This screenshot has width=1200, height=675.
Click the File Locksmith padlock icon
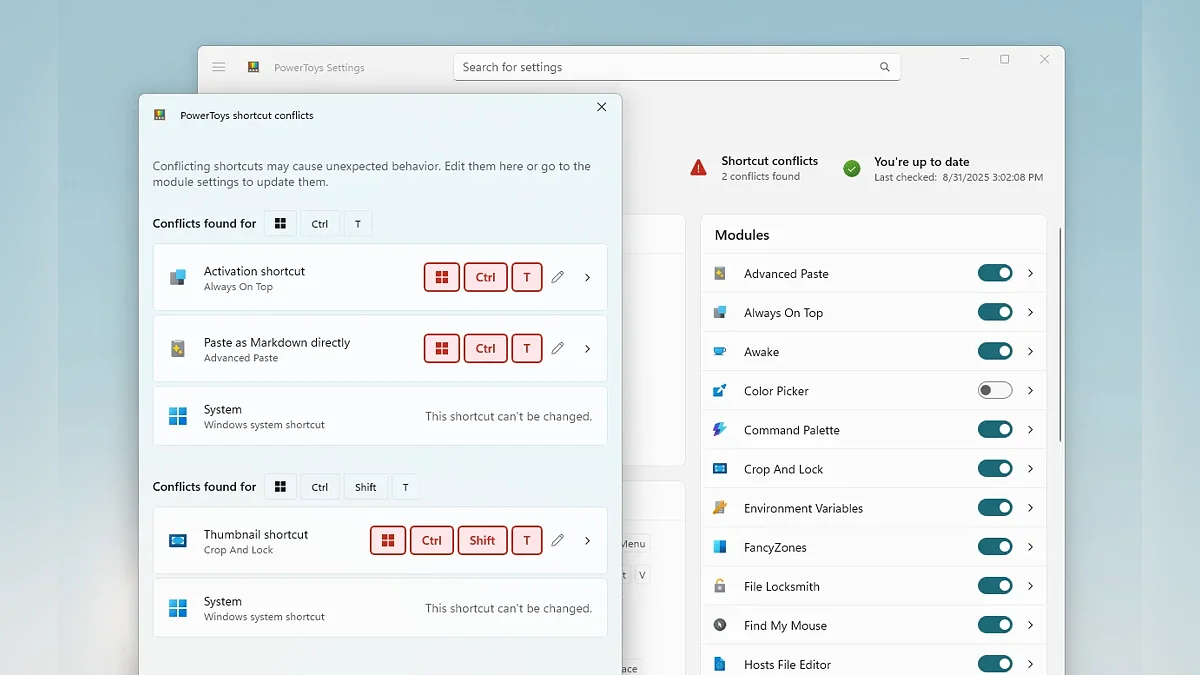click(720, 586)
